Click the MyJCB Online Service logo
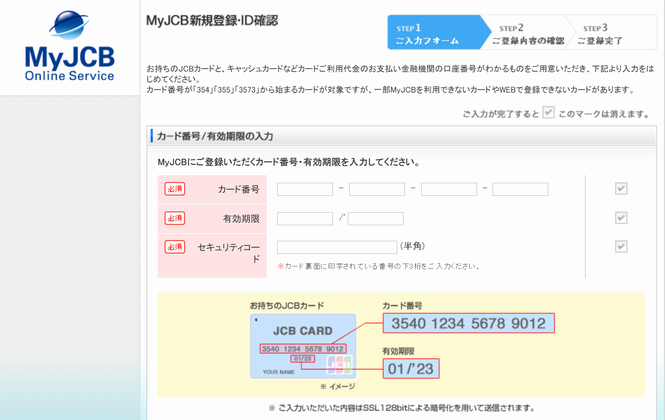 [x=68, y=47]
